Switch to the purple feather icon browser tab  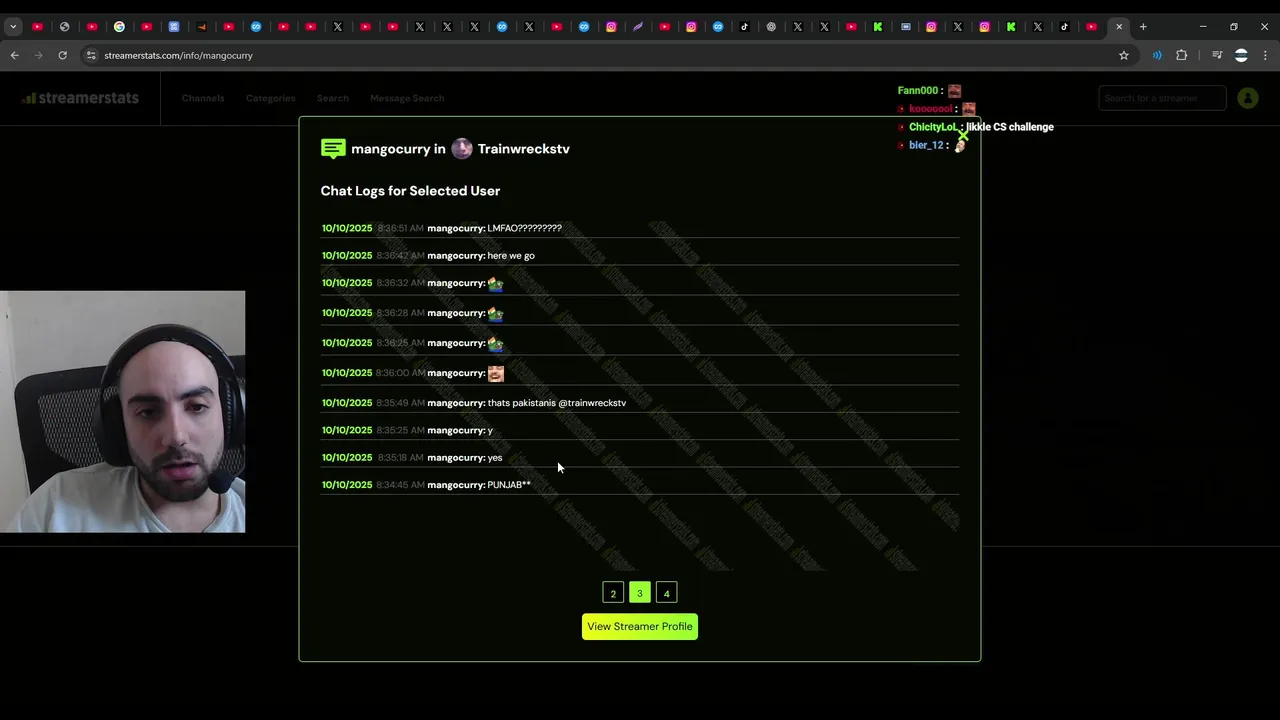tap(638, 27)
